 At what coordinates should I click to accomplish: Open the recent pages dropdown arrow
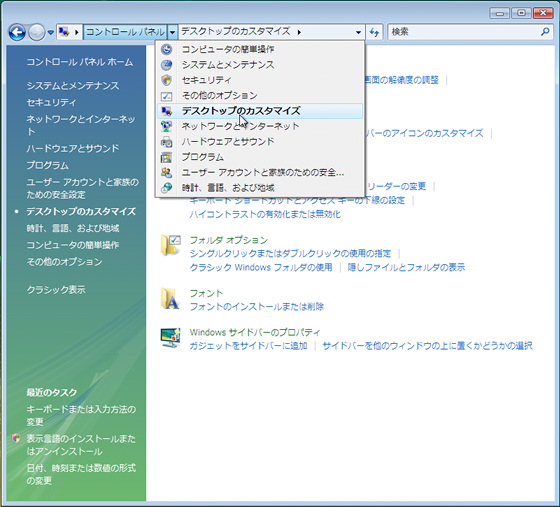point(50,33)
